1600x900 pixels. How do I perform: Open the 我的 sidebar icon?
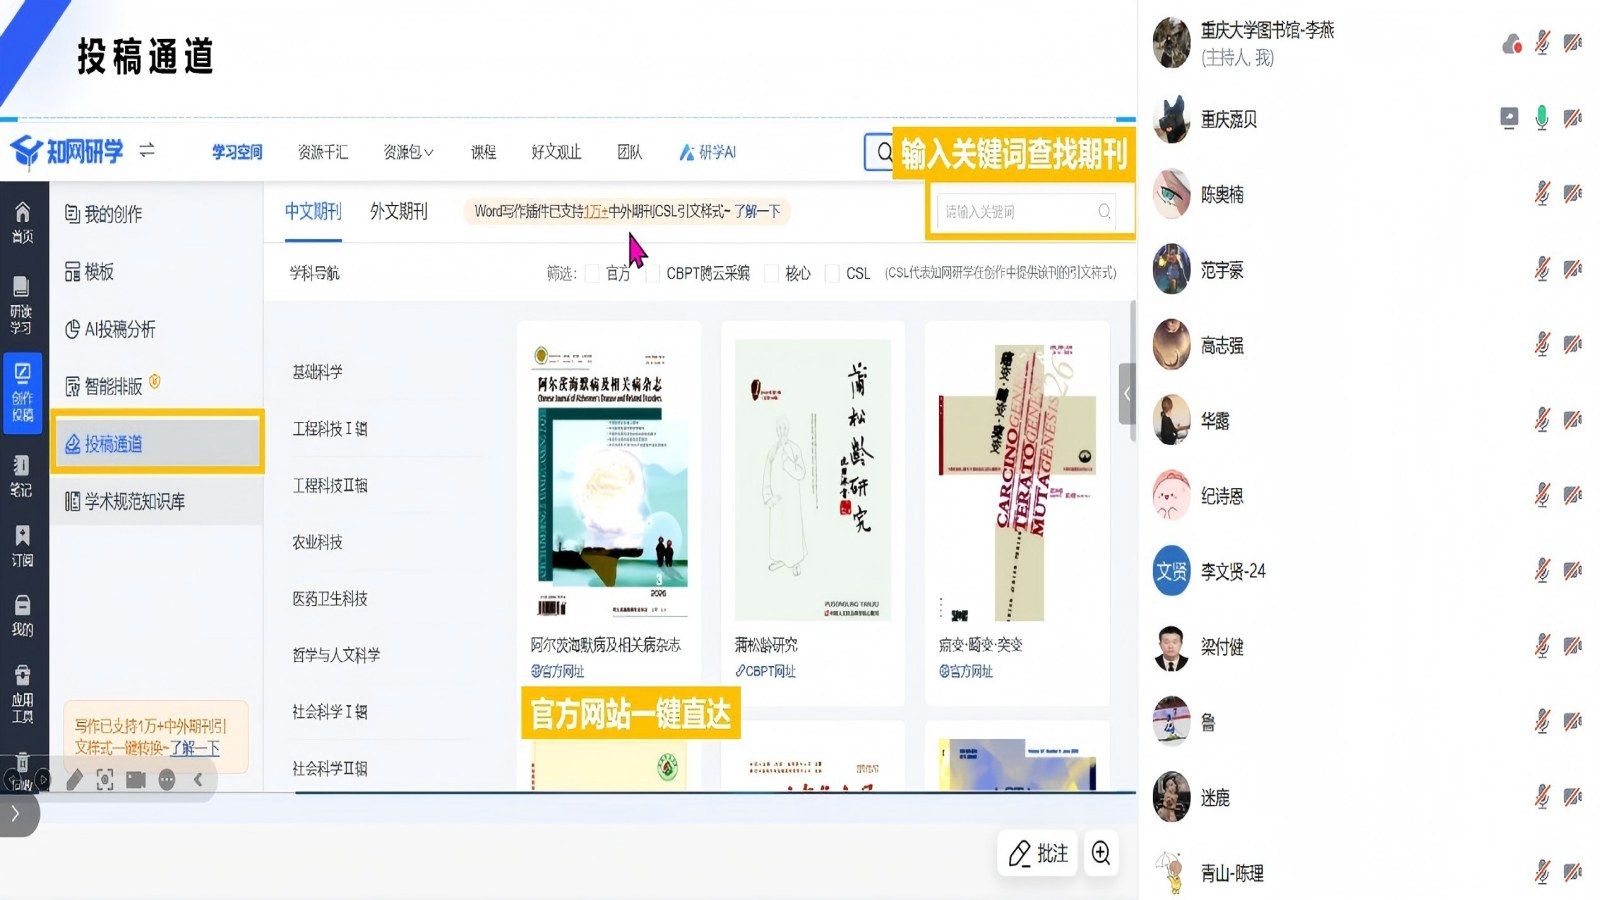pyautogui.click(x=22, y=616)
